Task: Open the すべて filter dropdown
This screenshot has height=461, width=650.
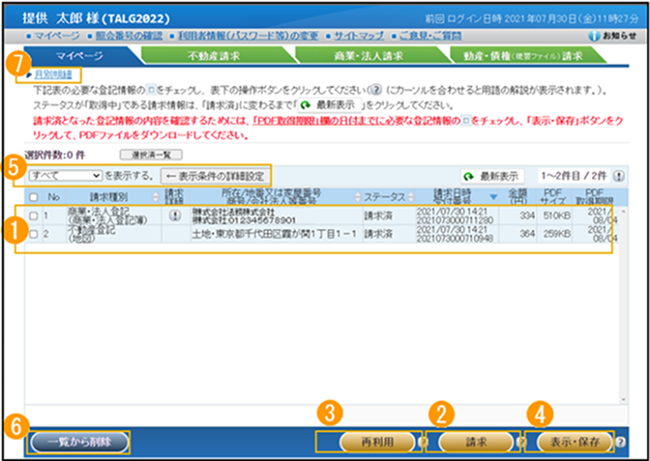Action: coord(66,174)
